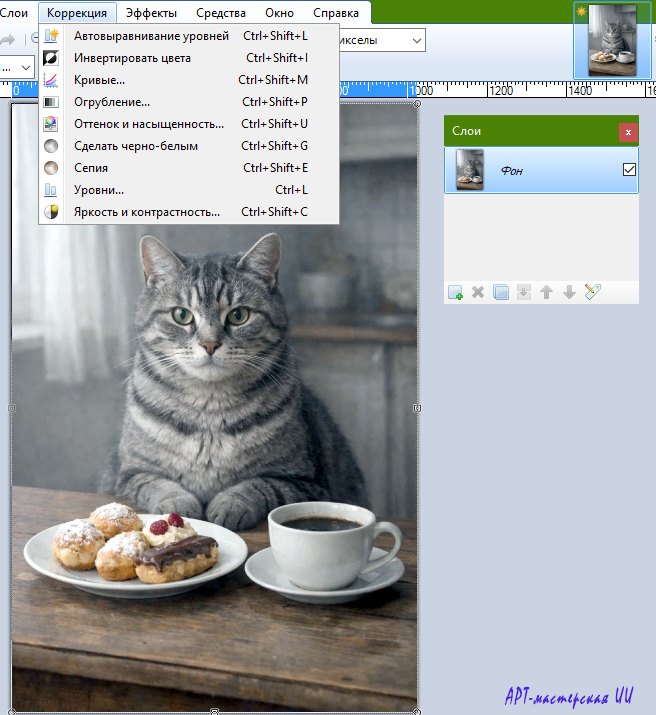Screen dimensions: 656x715
Task: Click the Redo arrow in toolbar
Action: pos(7,40)
